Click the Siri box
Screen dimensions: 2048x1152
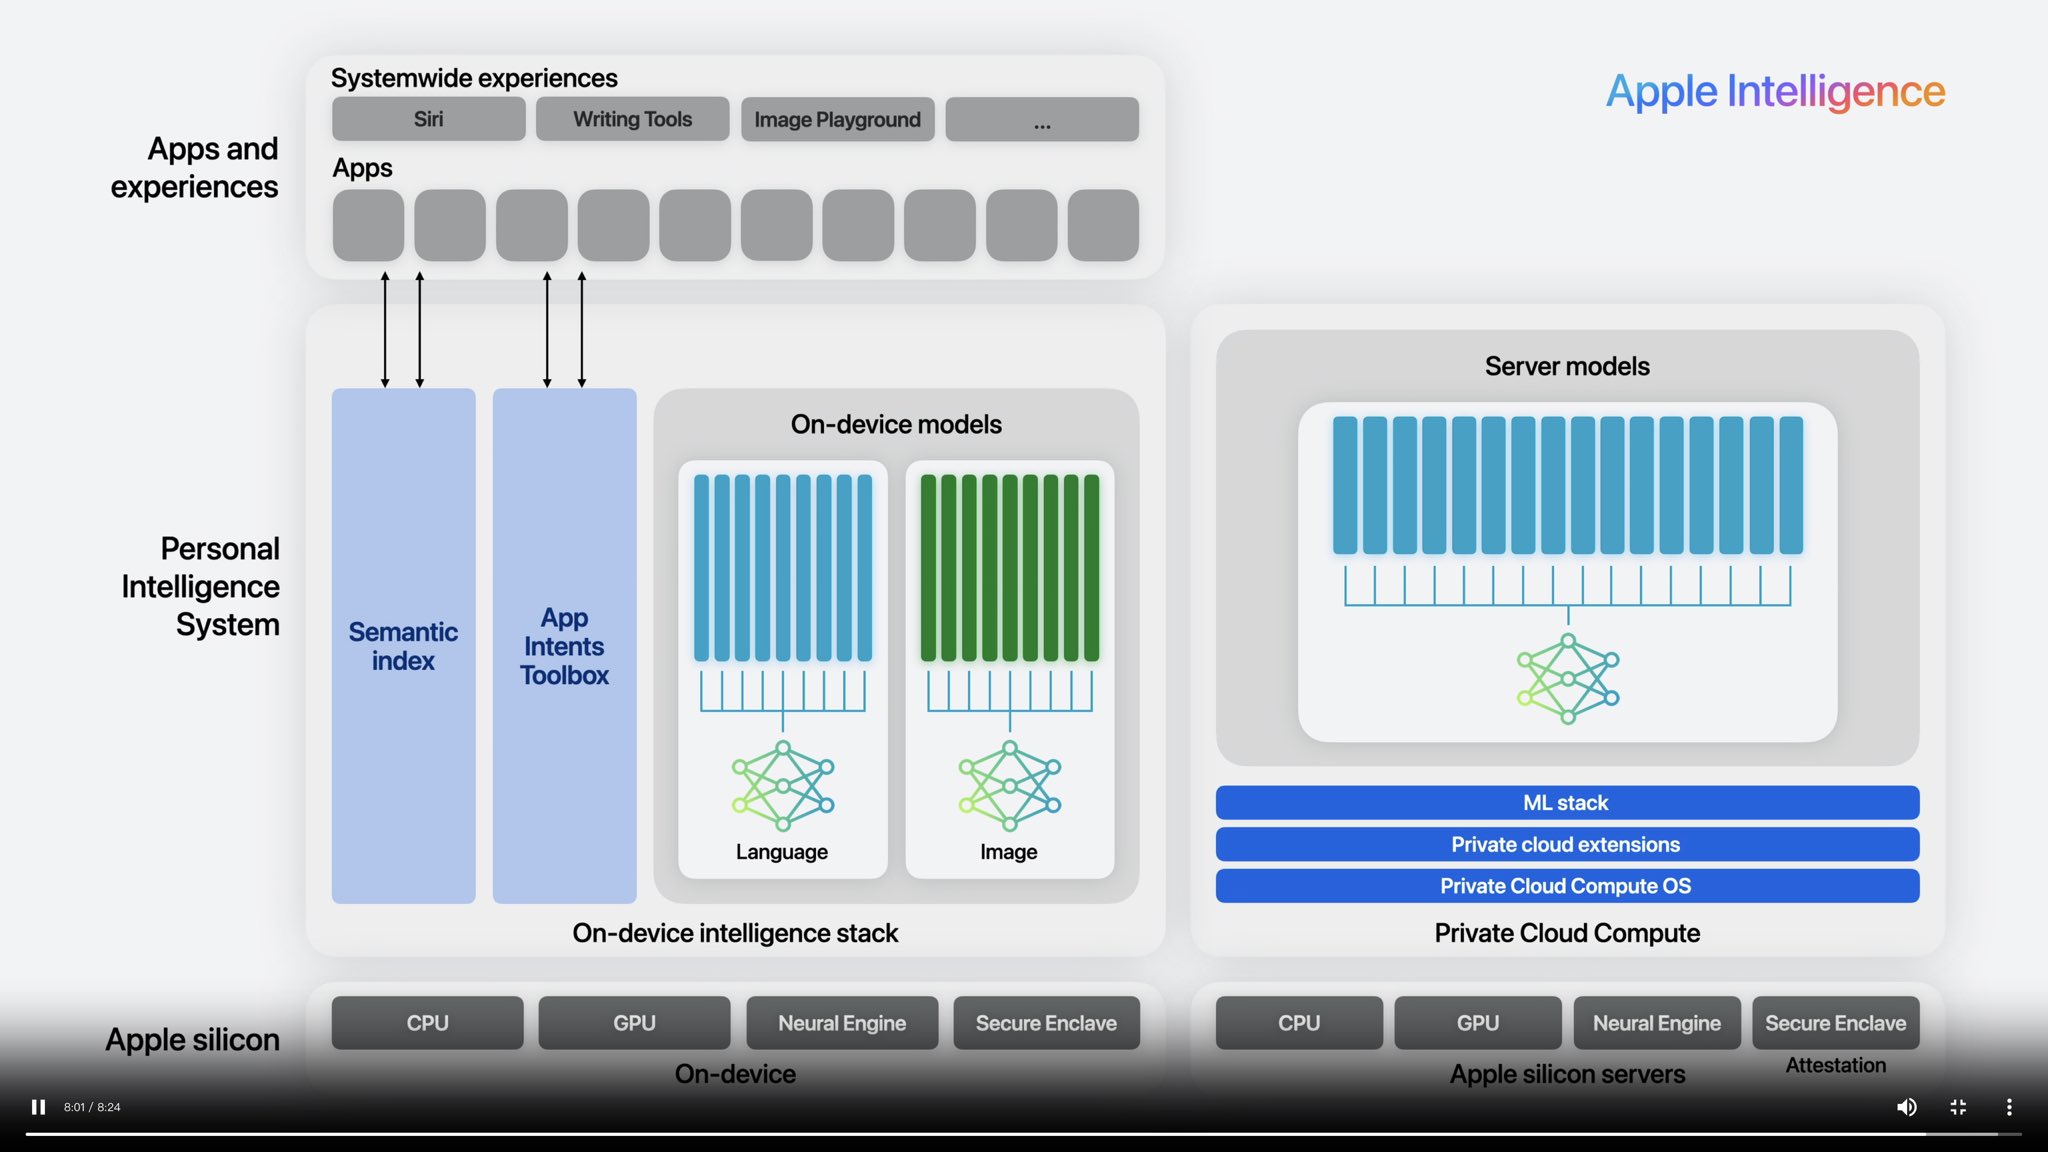pos(428,119)
